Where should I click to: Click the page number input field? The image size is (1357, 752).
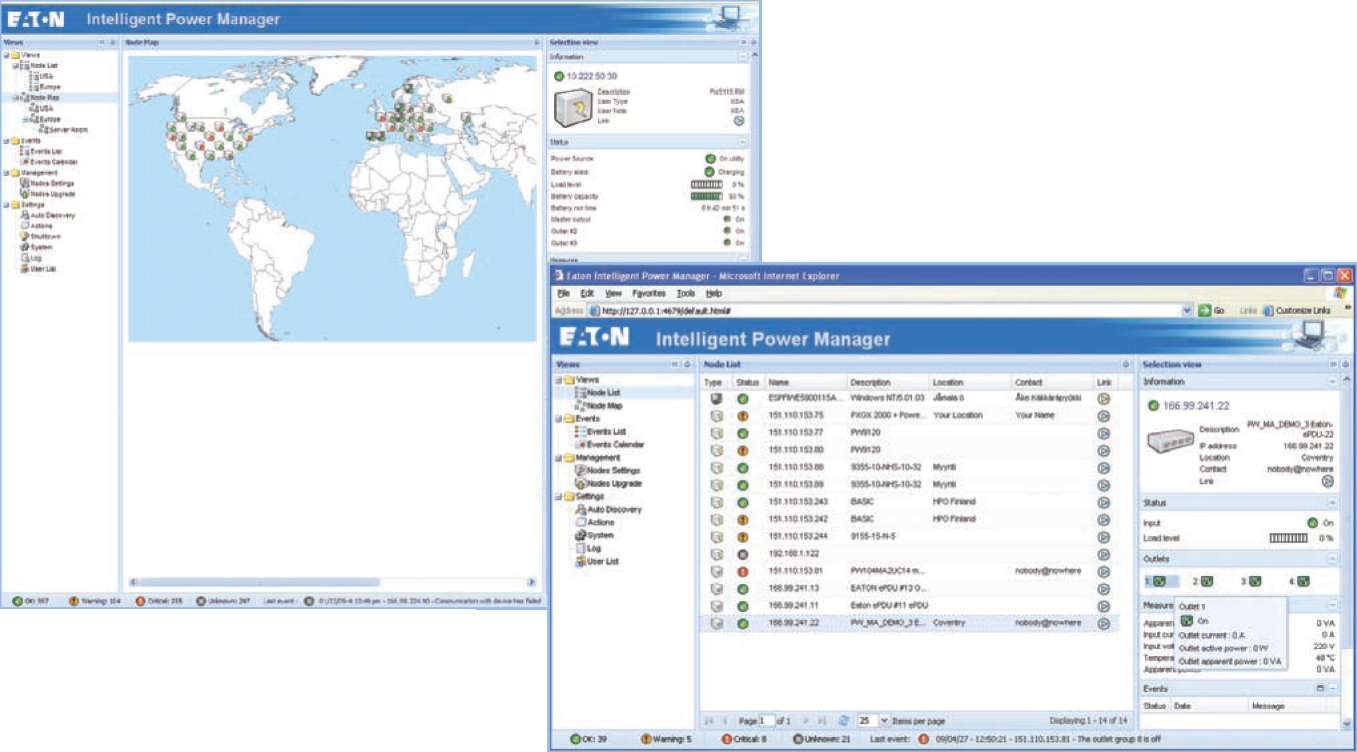[767, 720]
